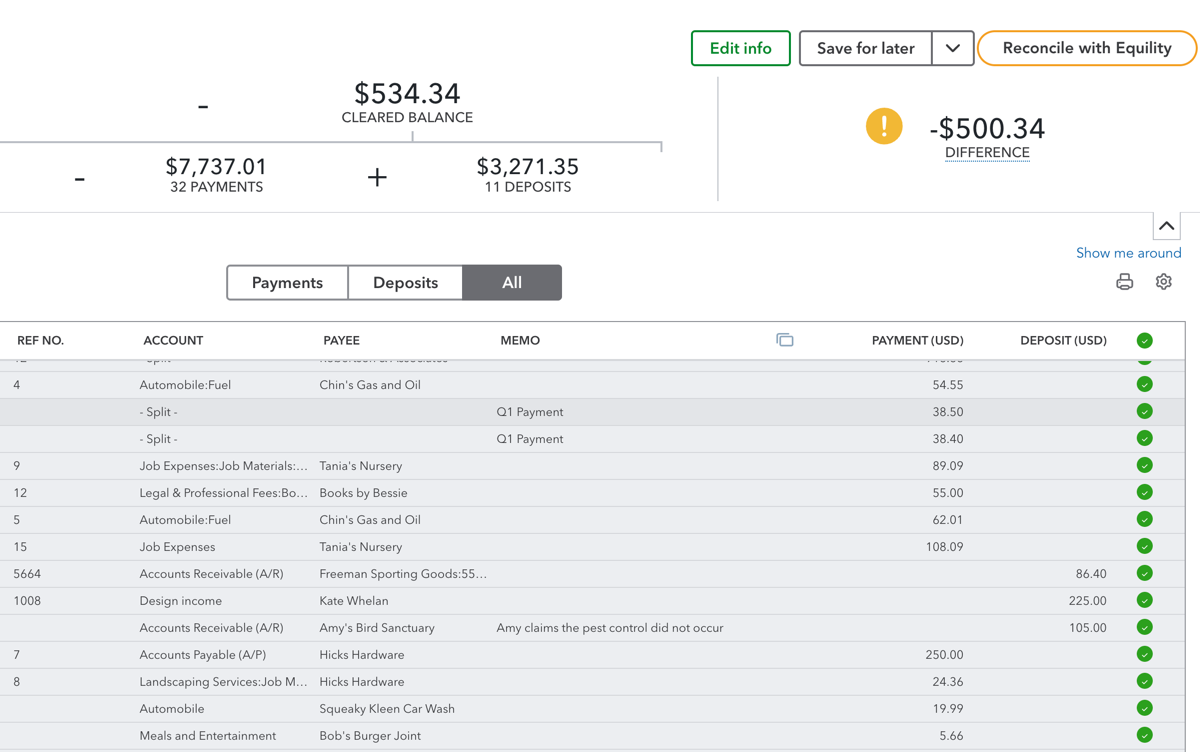This screenshot has width=1200, height=752.
Task: Click the copy column icon in header
Action: pyautogui.click(x=785, y=340)
